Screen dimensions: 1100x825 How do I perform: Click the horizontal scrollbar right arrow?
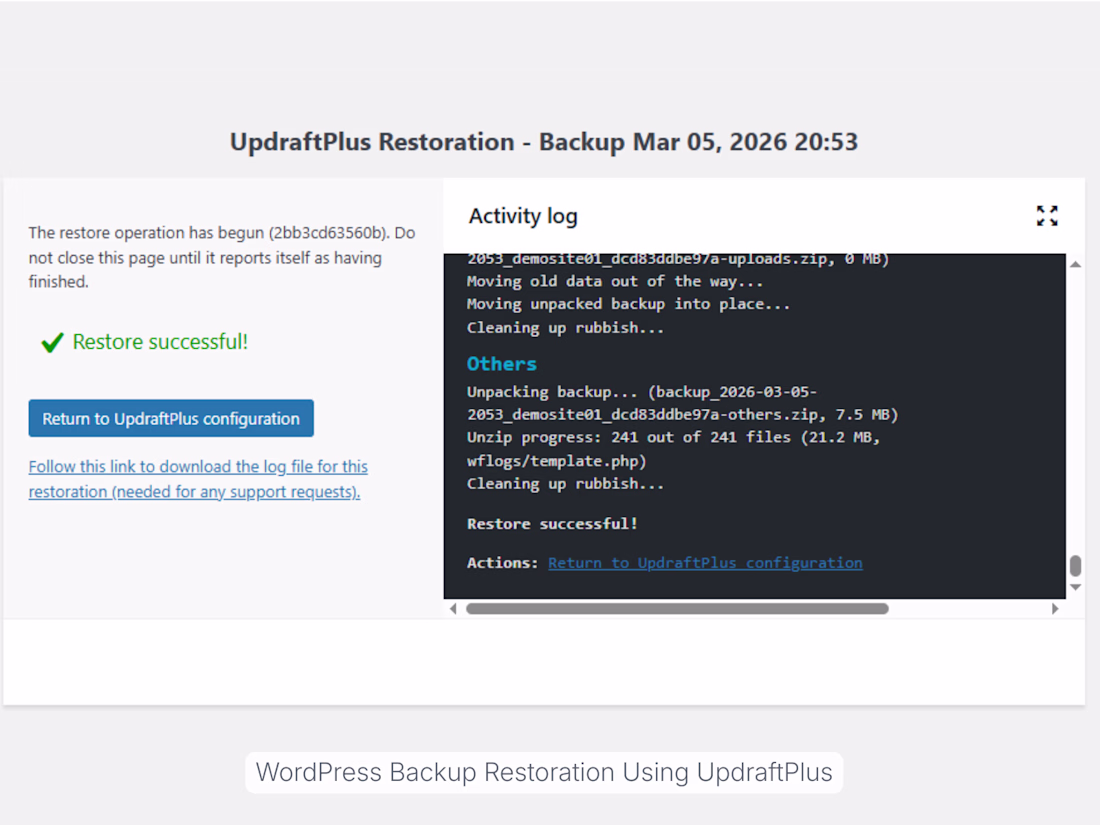[x=1054, y=609]
